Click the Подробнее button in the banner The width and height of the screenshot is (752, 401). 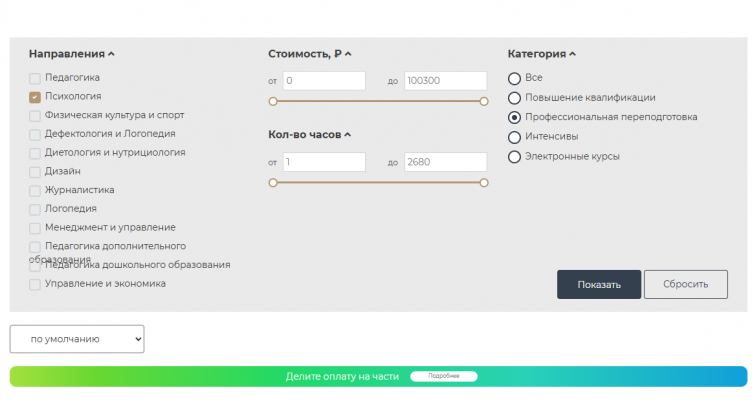[443, 377]
